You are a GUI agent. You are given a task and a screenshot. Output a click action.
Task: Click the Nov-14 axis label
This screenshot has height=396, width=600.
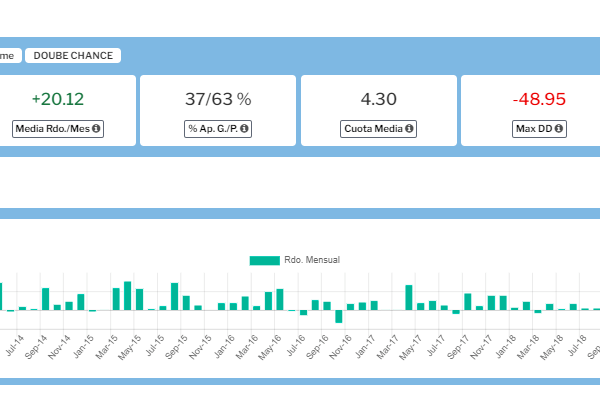click(59, 347)
